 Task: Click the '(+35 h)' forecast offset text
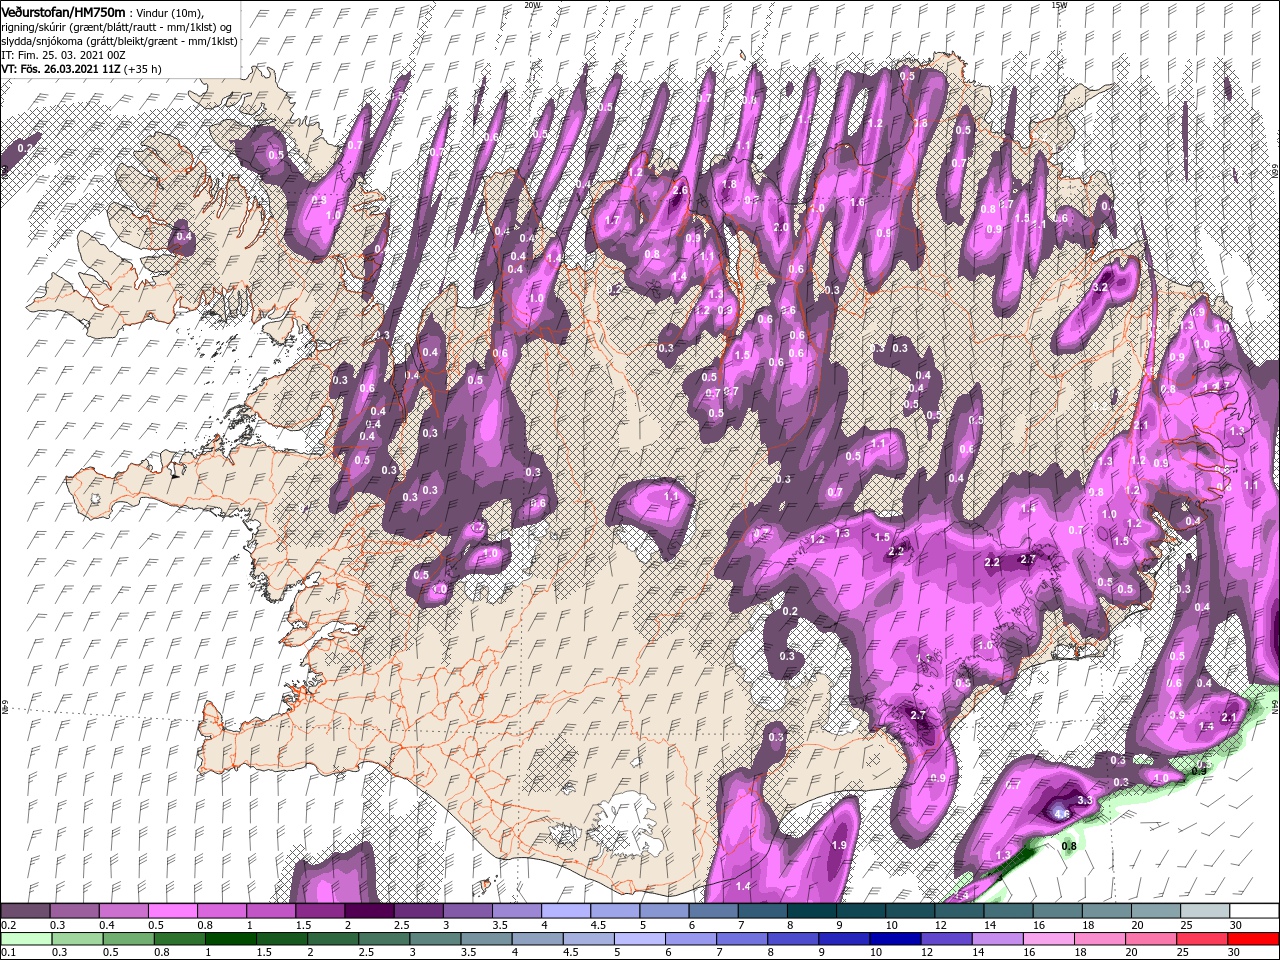(x=144, y=69)
